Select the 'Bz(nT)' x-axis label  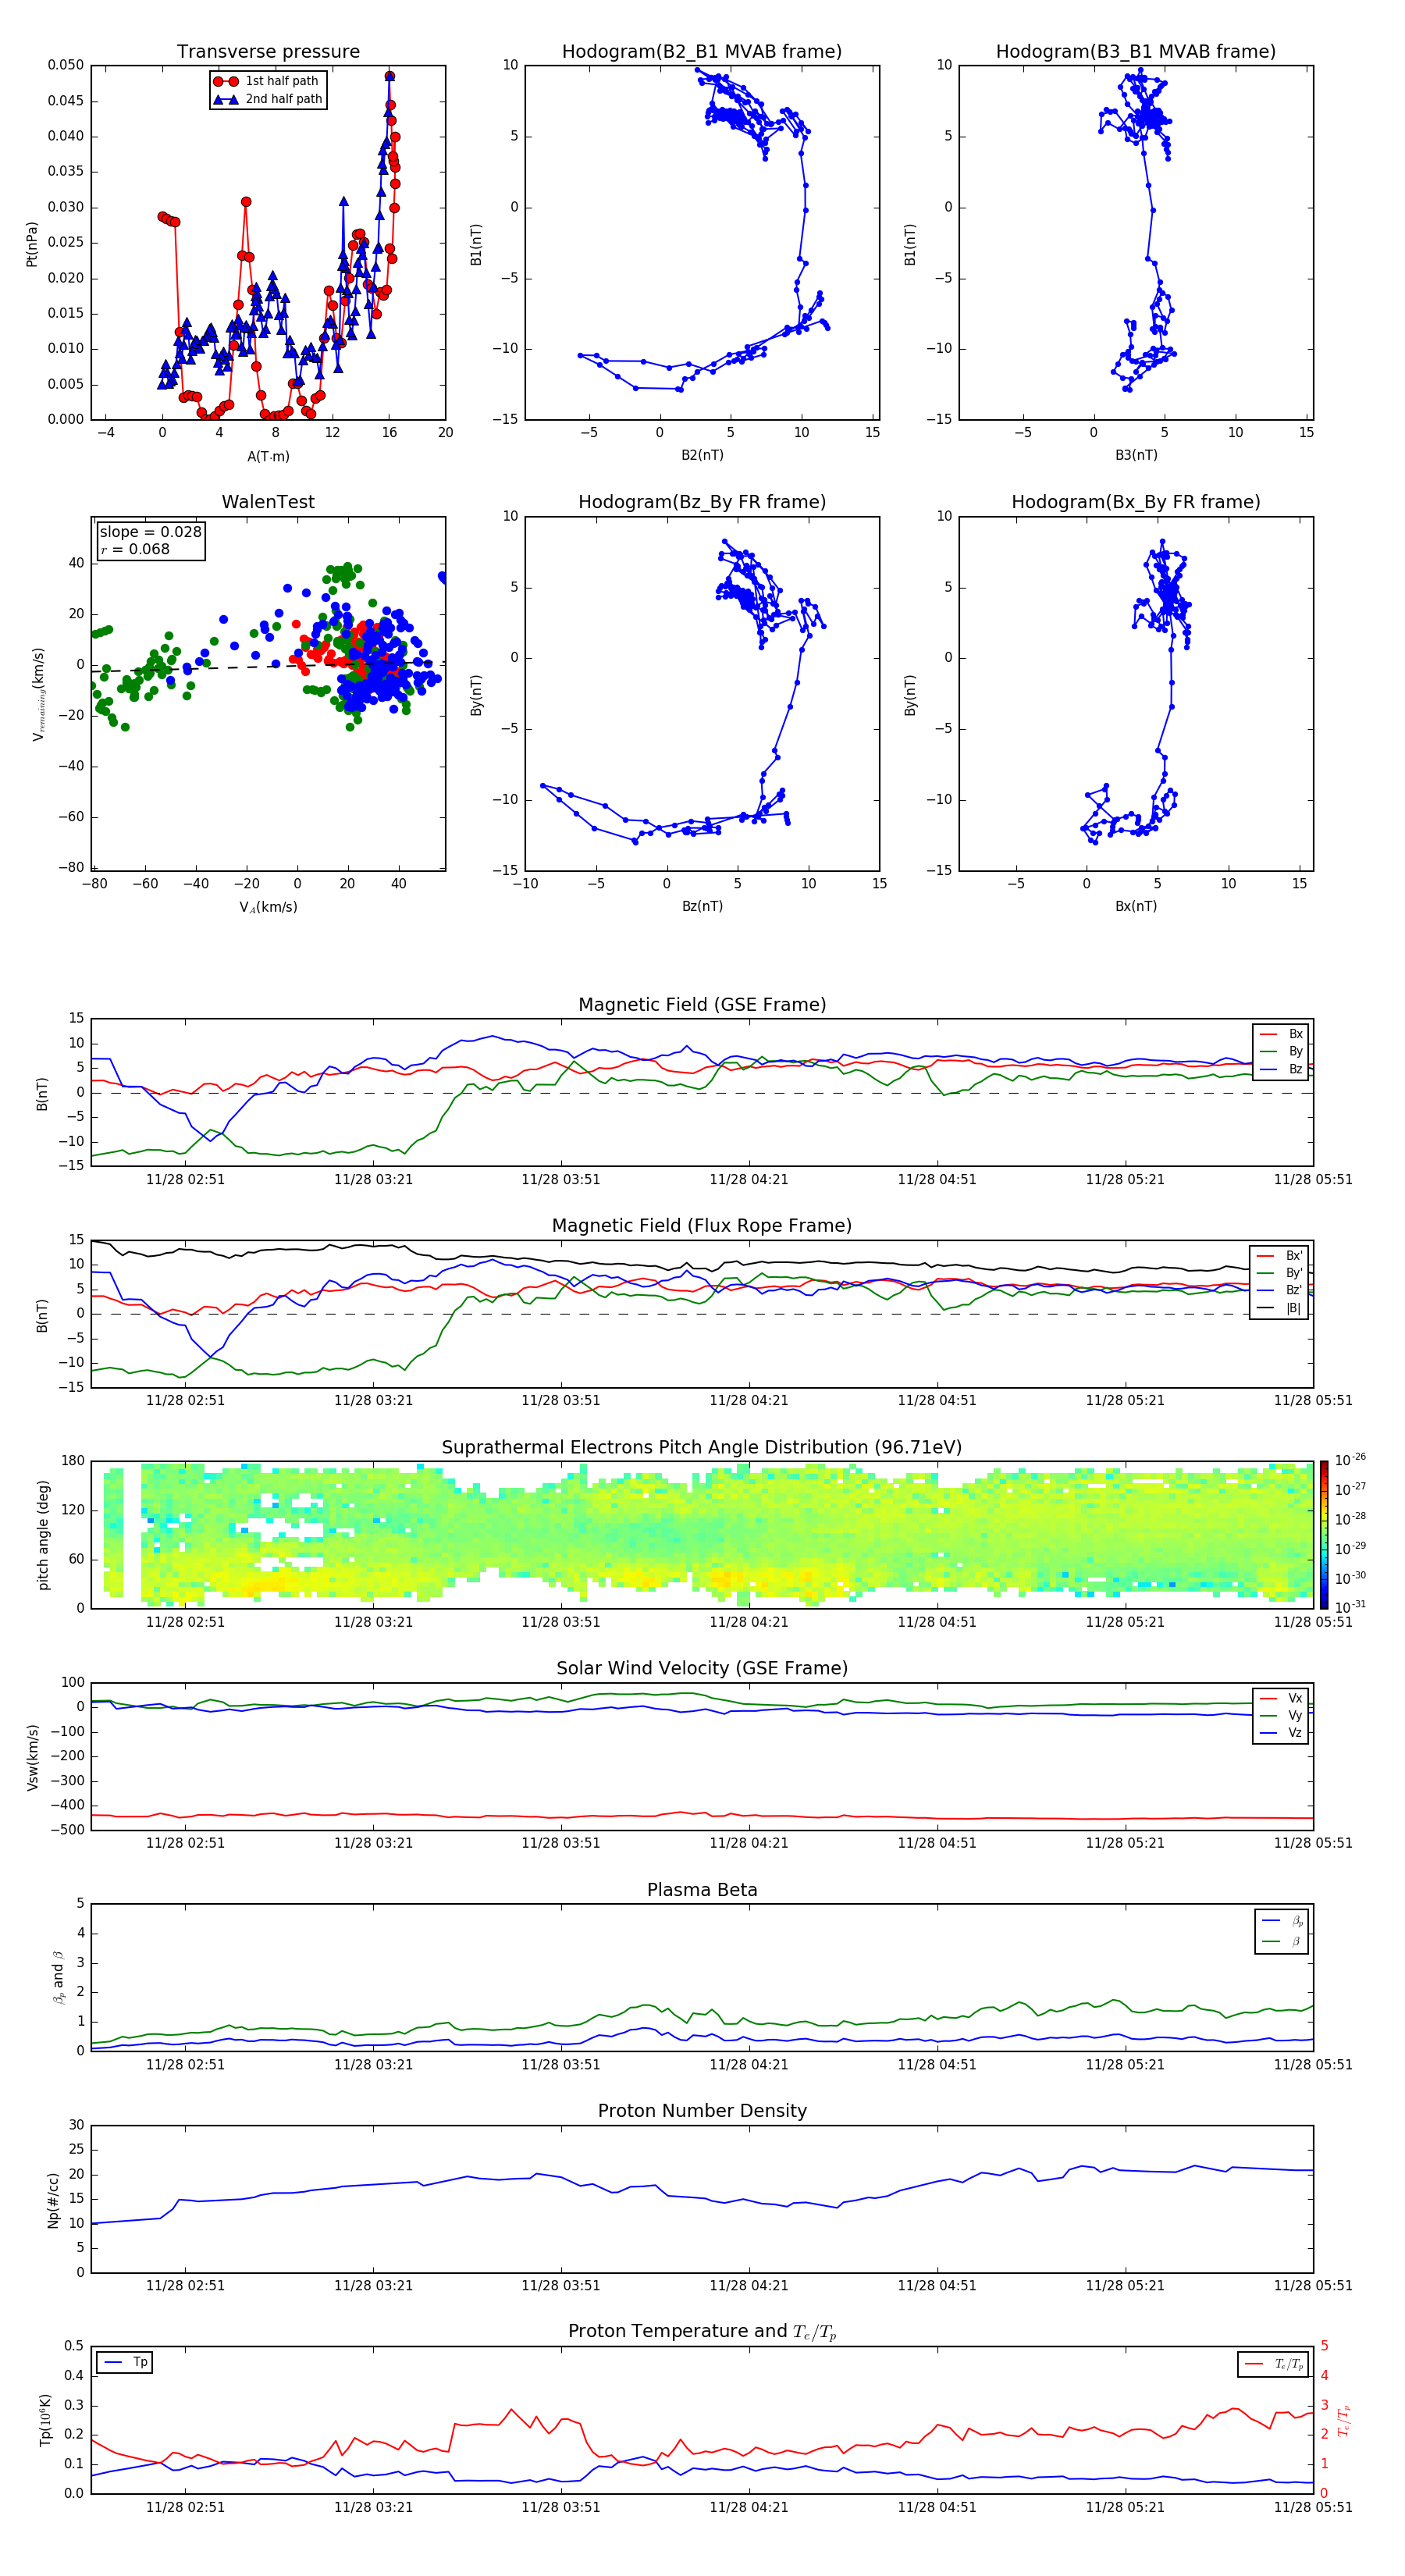pyautogui.click(x=702, y=906)
